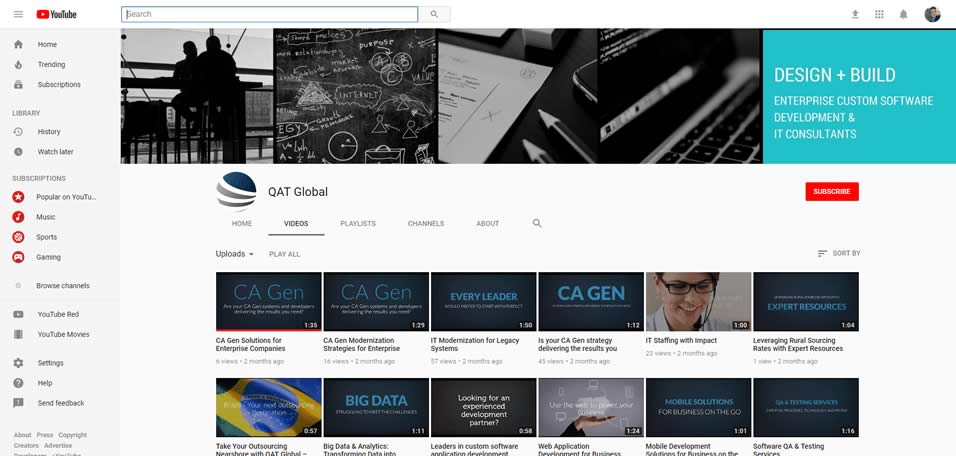The width and height of the screenshot is (956, 456).
Task: Switch to the Playlists tab
Action: point(358,224)
